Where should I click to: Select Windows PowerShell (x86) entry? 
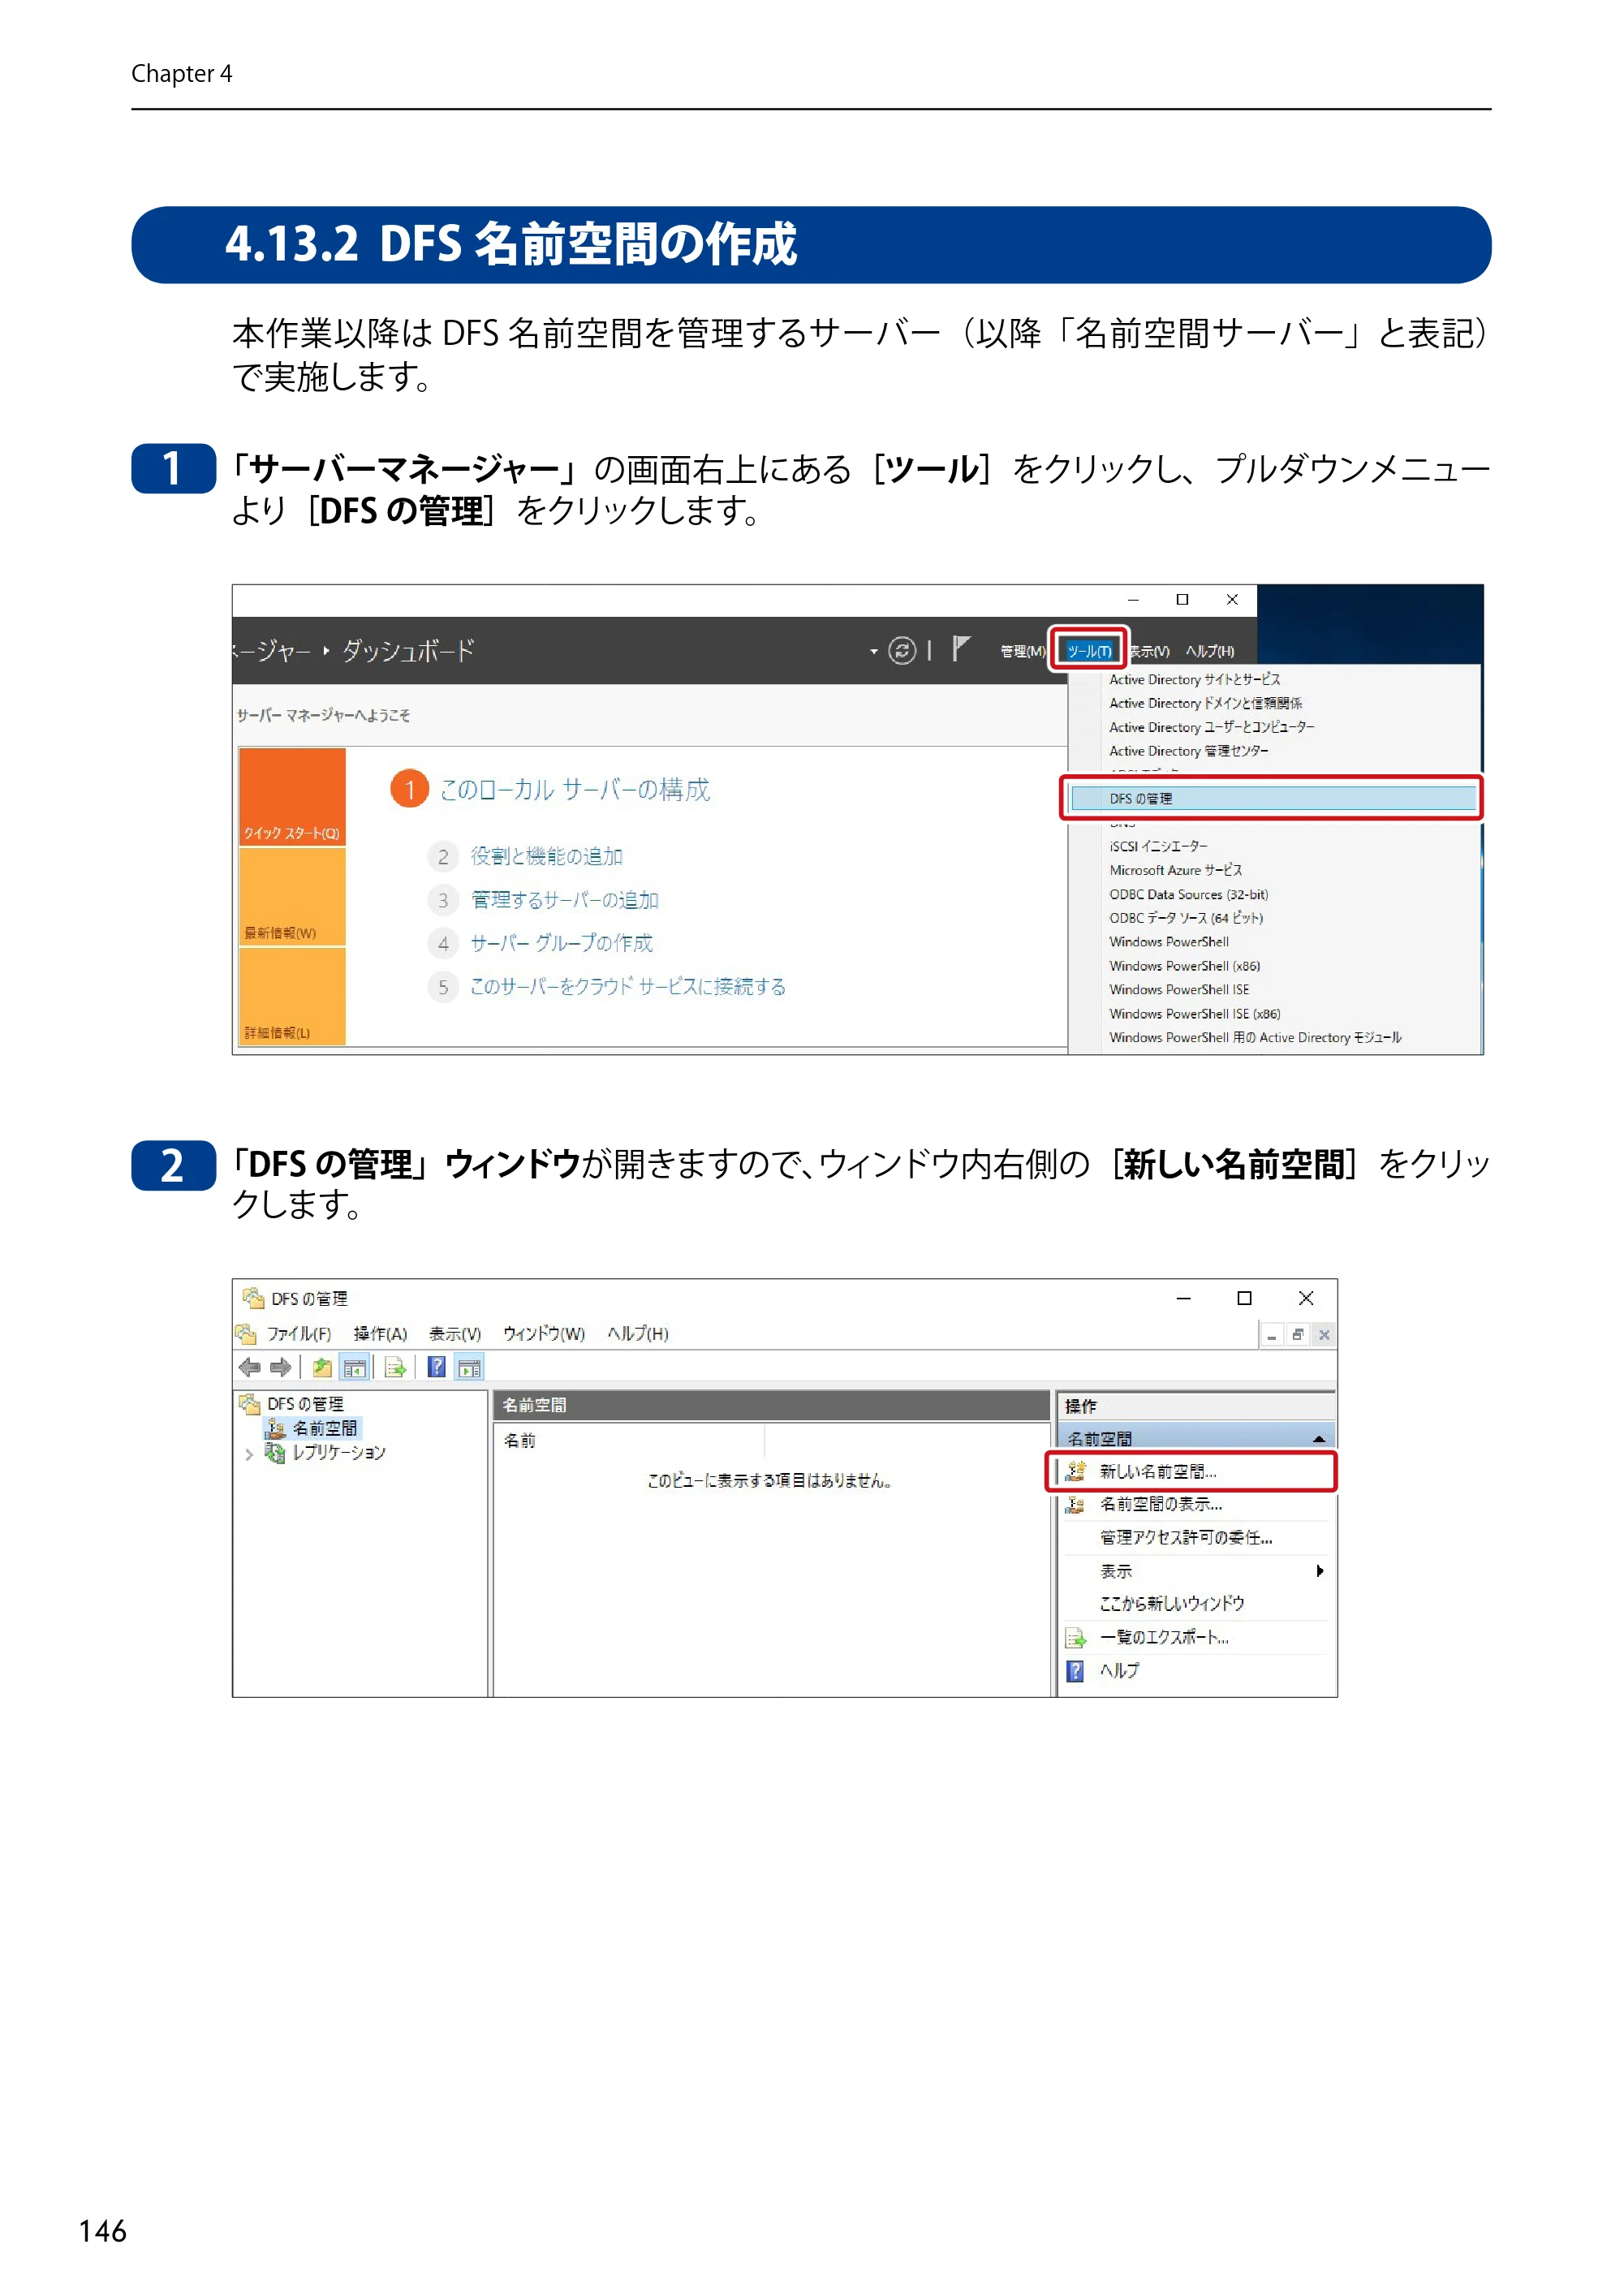click(1184, 966)
